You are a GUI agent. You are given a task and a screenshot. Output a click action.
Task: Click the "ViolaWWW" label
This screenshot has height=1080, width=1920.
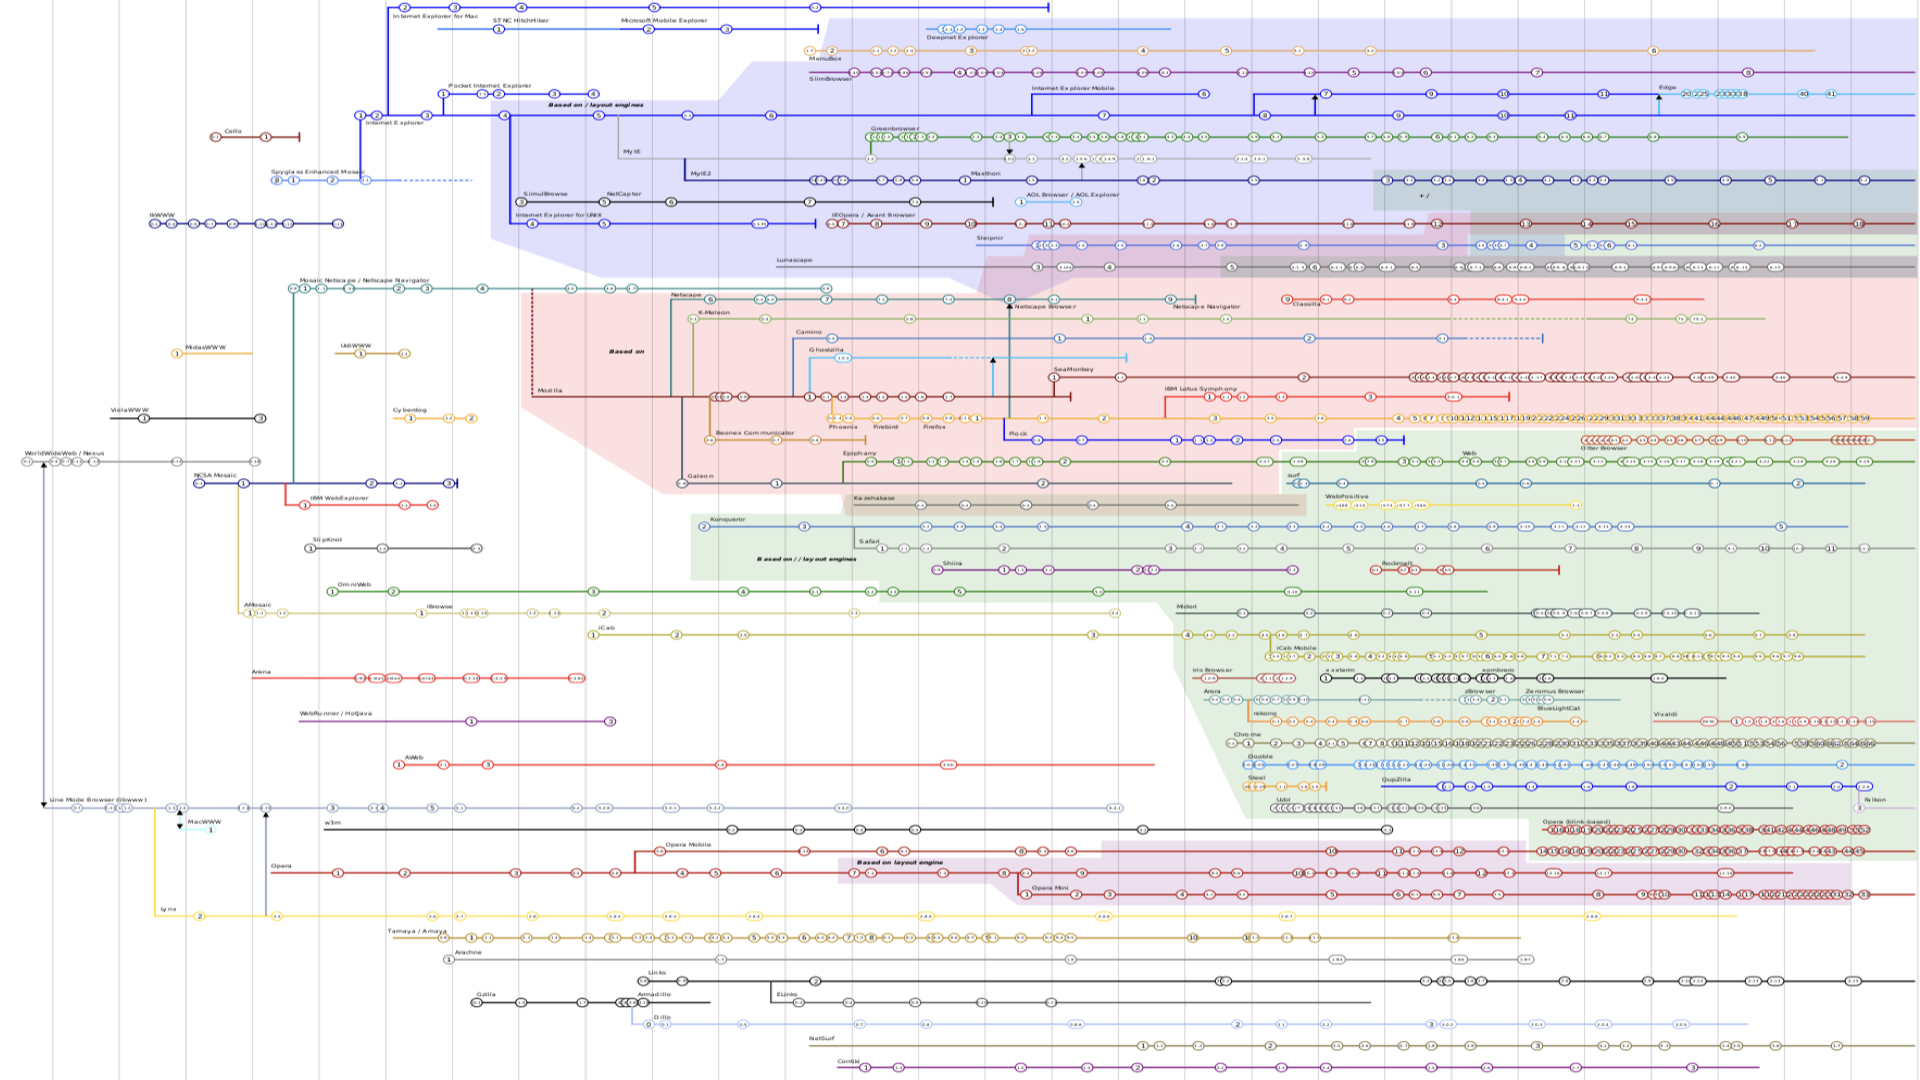point(130,410)
